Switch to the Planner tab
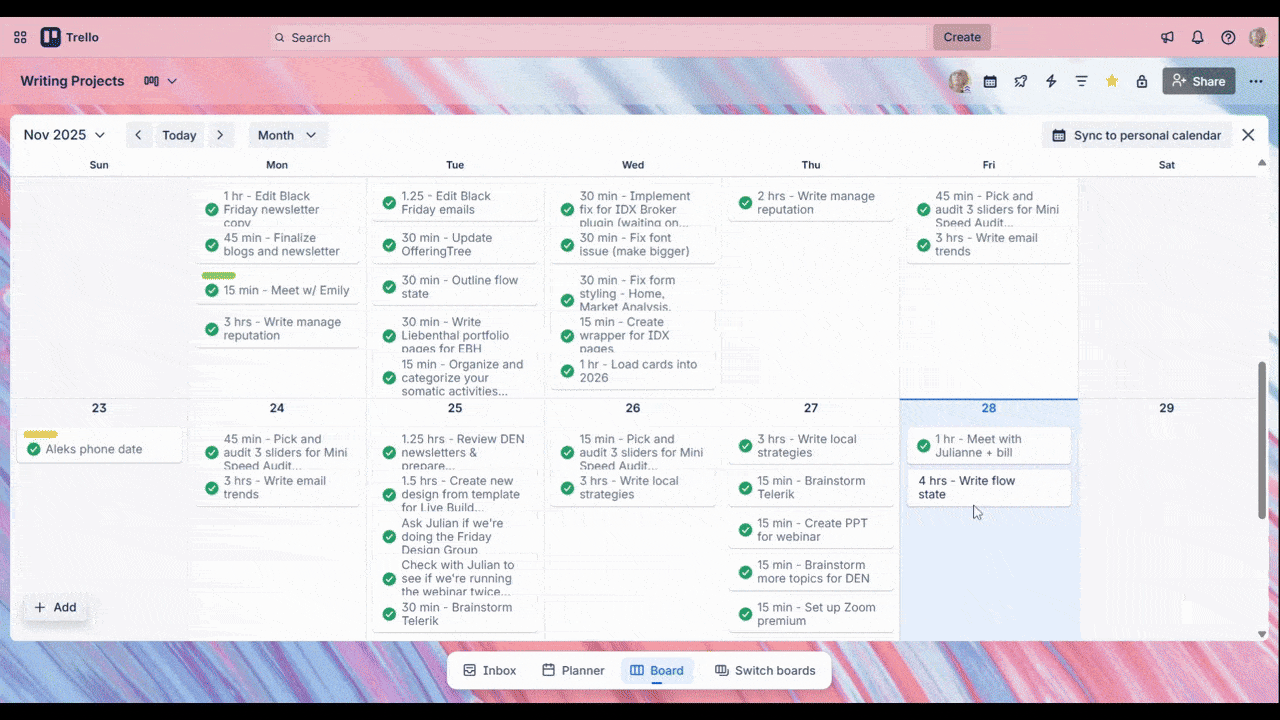This screenshot has width=1280, height=720. click(x=572, y=670)
